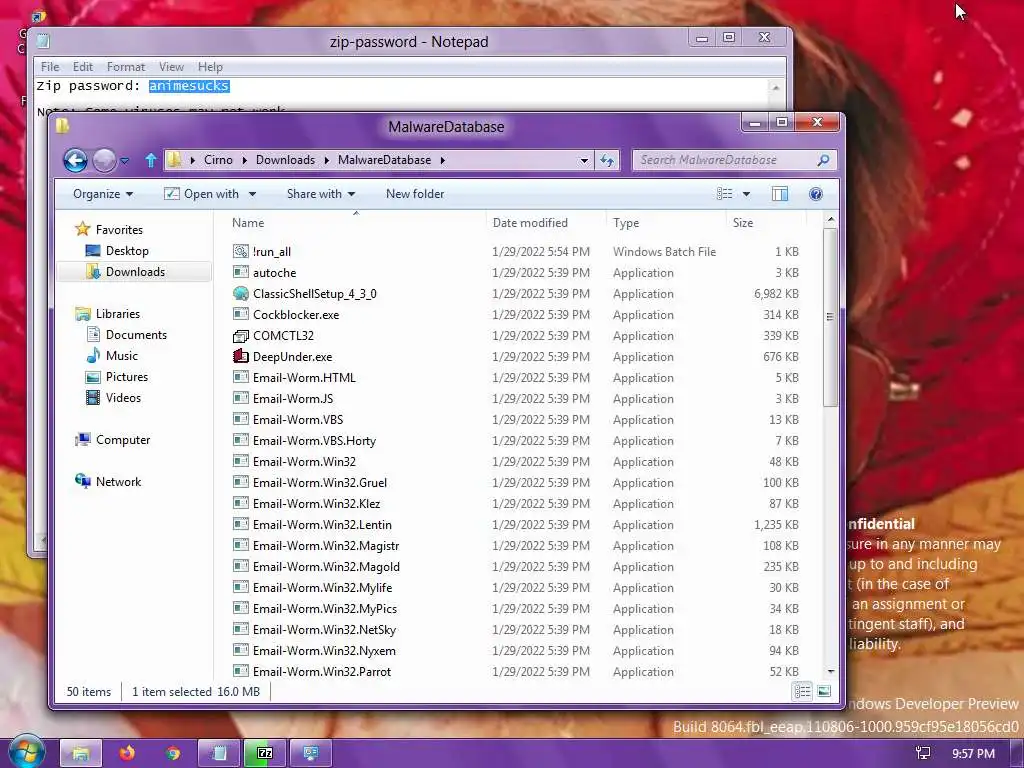Expand the Open with dropdown arrow
This screenshot has height=768, width=1024.
252,195
